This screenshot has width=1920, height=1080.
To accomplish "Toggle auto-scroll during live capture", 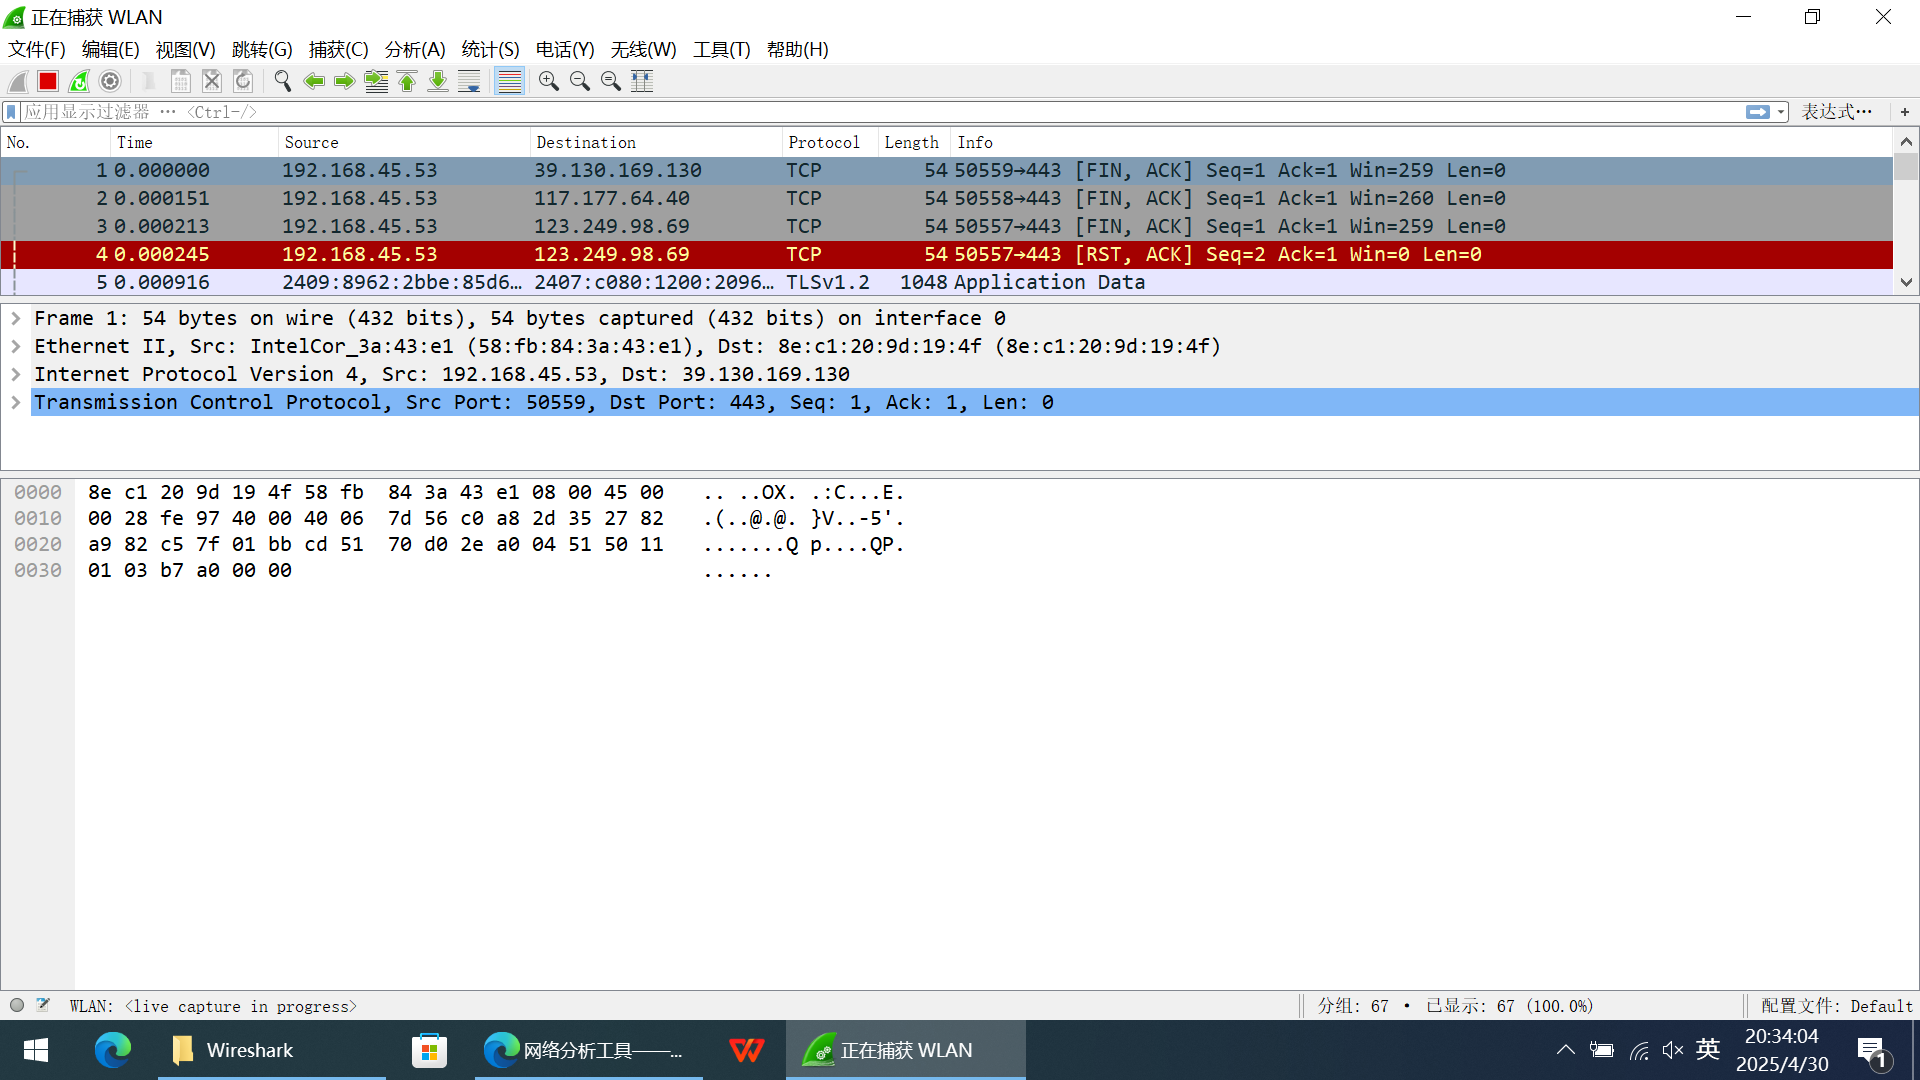I will coord(469,82).
